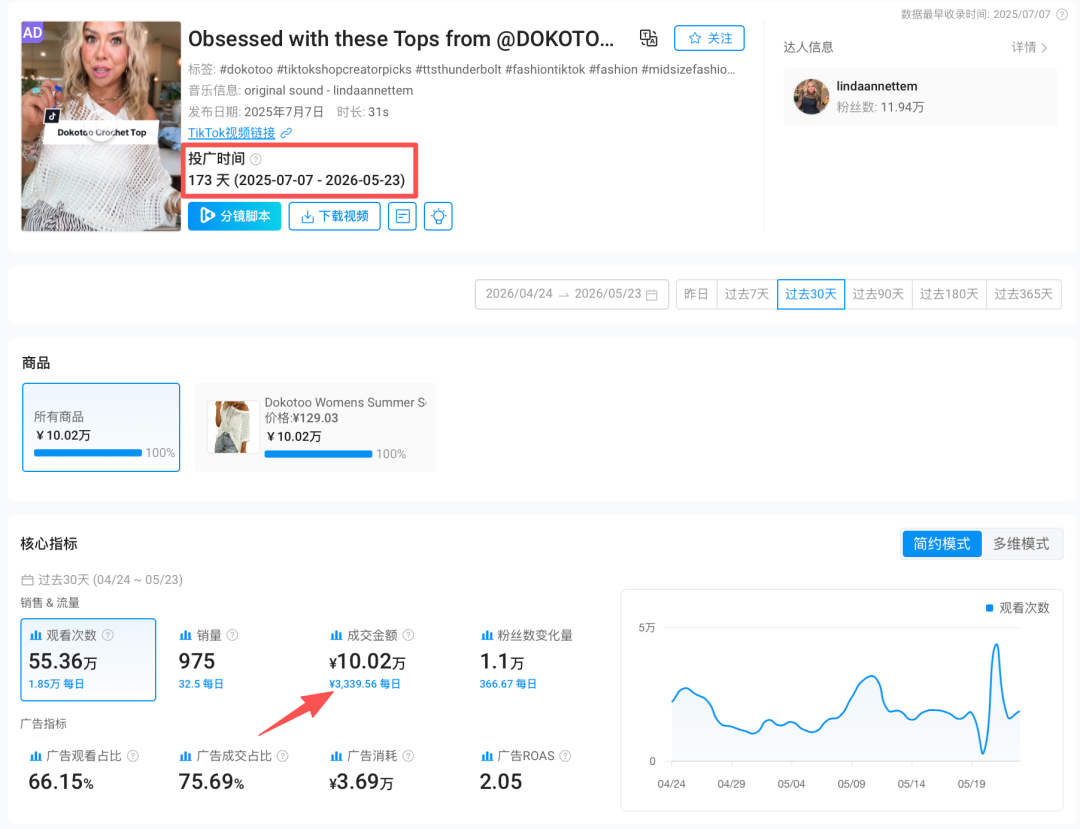
Task: Click the 标签 hashtag line #dokotoo
Action: 461,70
